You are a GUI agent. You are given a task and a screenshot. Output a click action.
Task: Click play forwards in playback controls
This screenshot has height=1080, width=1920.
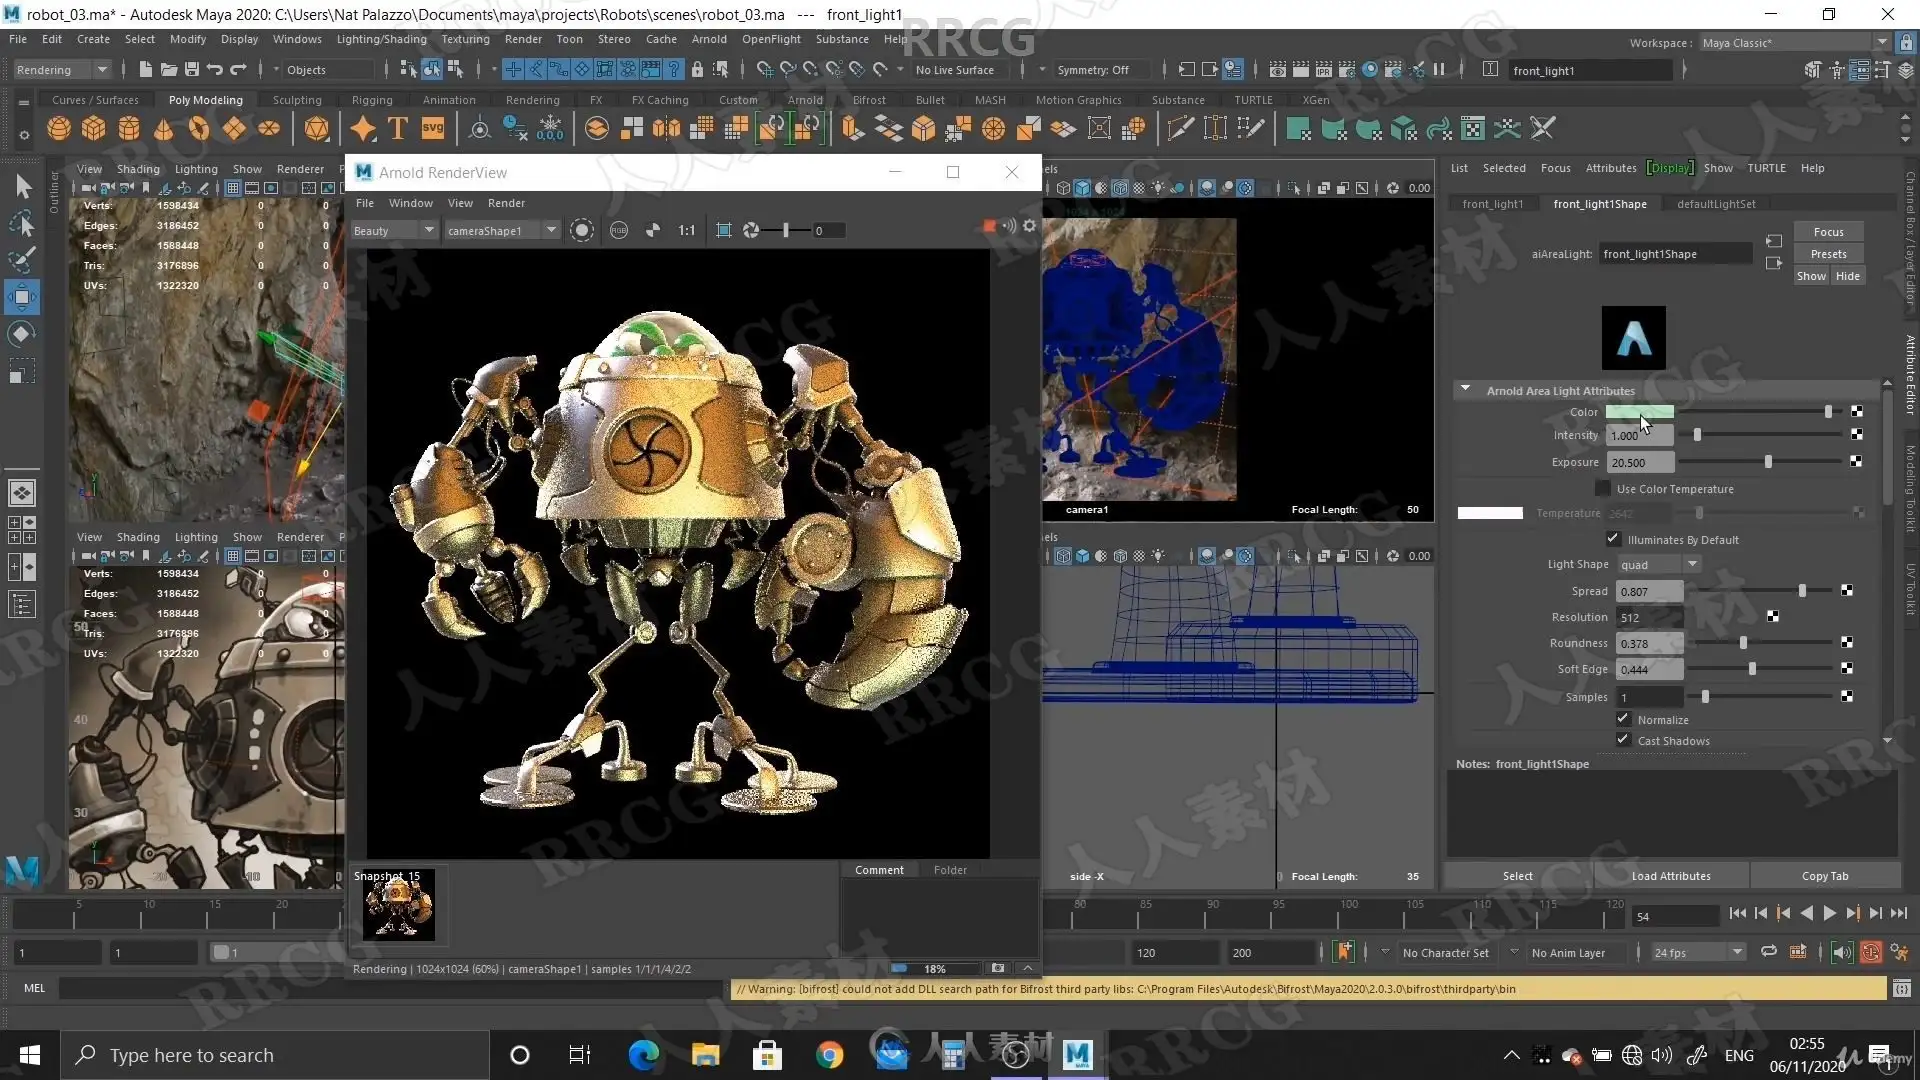pyautogui.click(x=1829, y=913)
